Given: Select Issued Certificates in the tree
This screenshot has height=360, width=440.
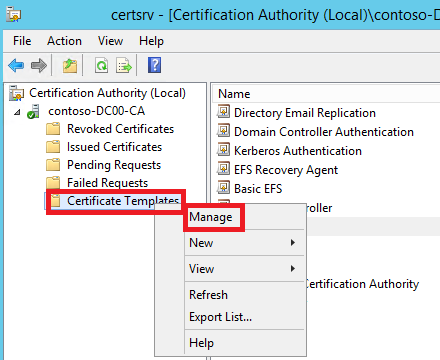Looking at the screenshot, I should [114, 147].
